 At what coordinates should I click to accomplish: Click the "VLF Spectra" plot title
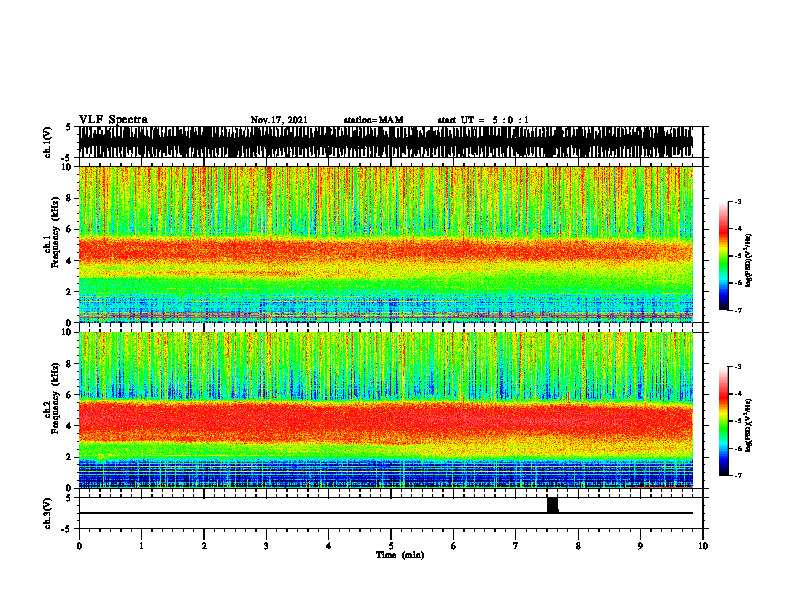click(x=113, y=120)
